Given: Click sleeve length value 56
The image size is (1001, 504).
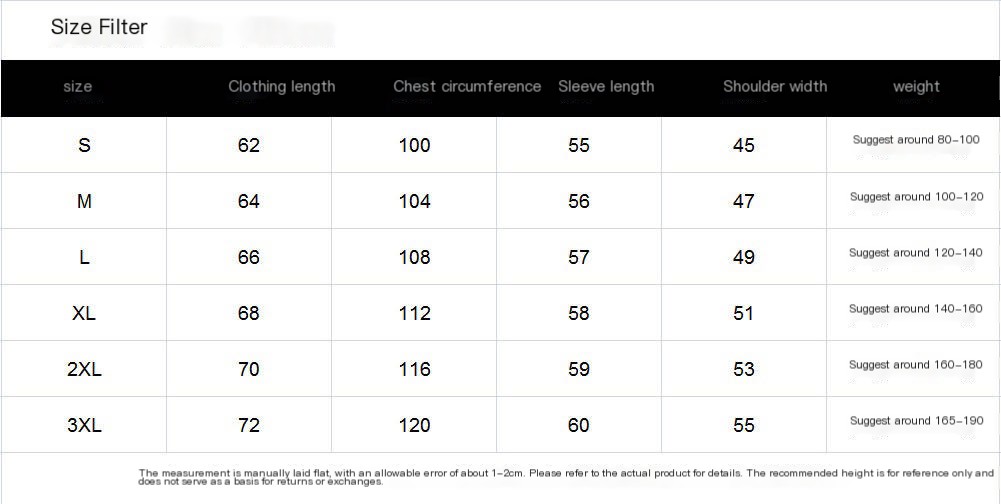Looking at the screenshot, I should pos(579,202).
